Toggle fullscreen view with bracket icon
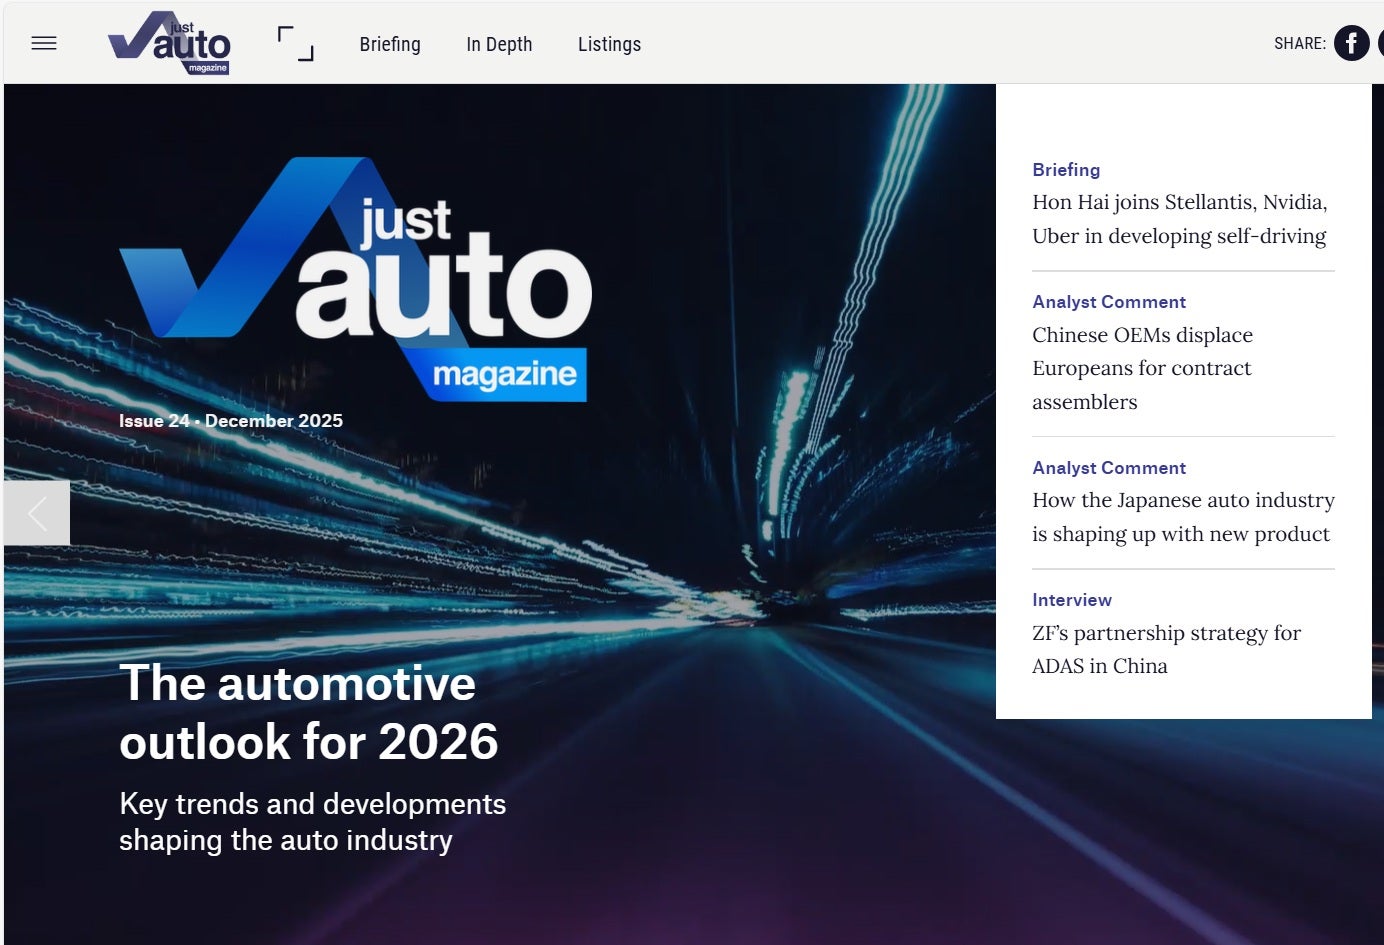Viewport: 1384px width, 945px height. (295, 44)
